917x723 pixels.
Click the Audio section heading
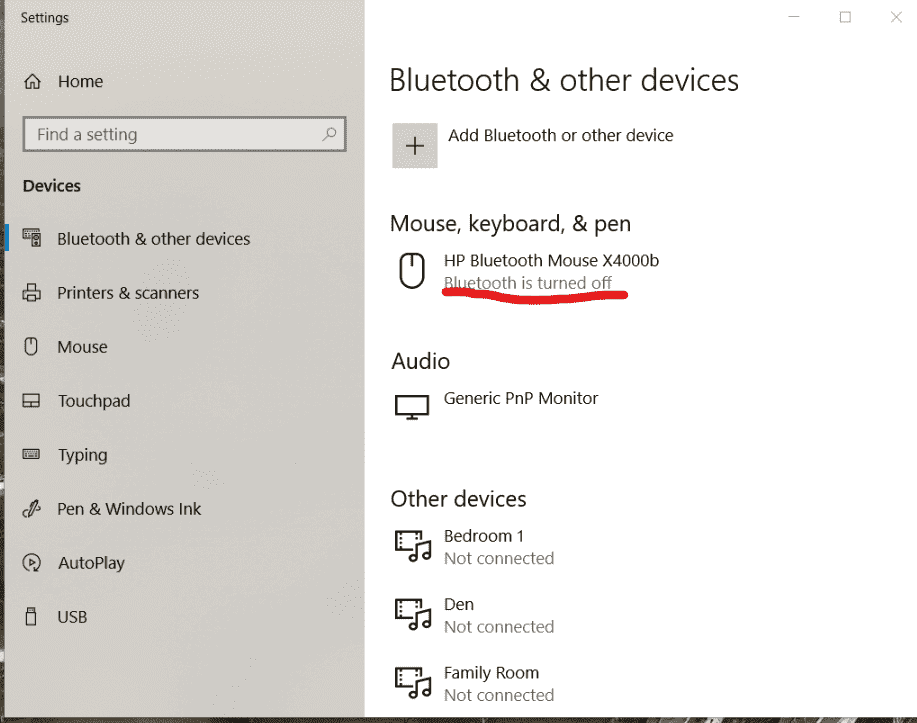click(x=420, y=362)
